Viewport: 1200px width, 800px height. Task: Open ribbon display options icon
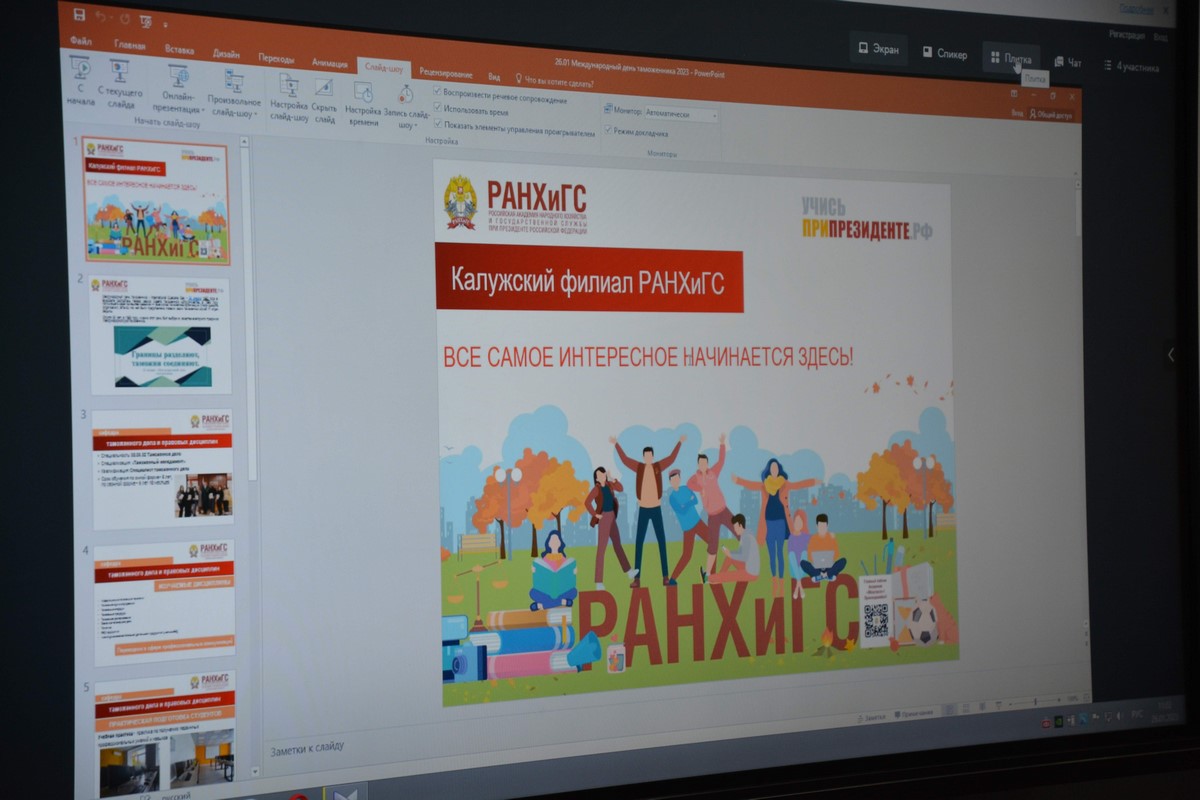1014,94
